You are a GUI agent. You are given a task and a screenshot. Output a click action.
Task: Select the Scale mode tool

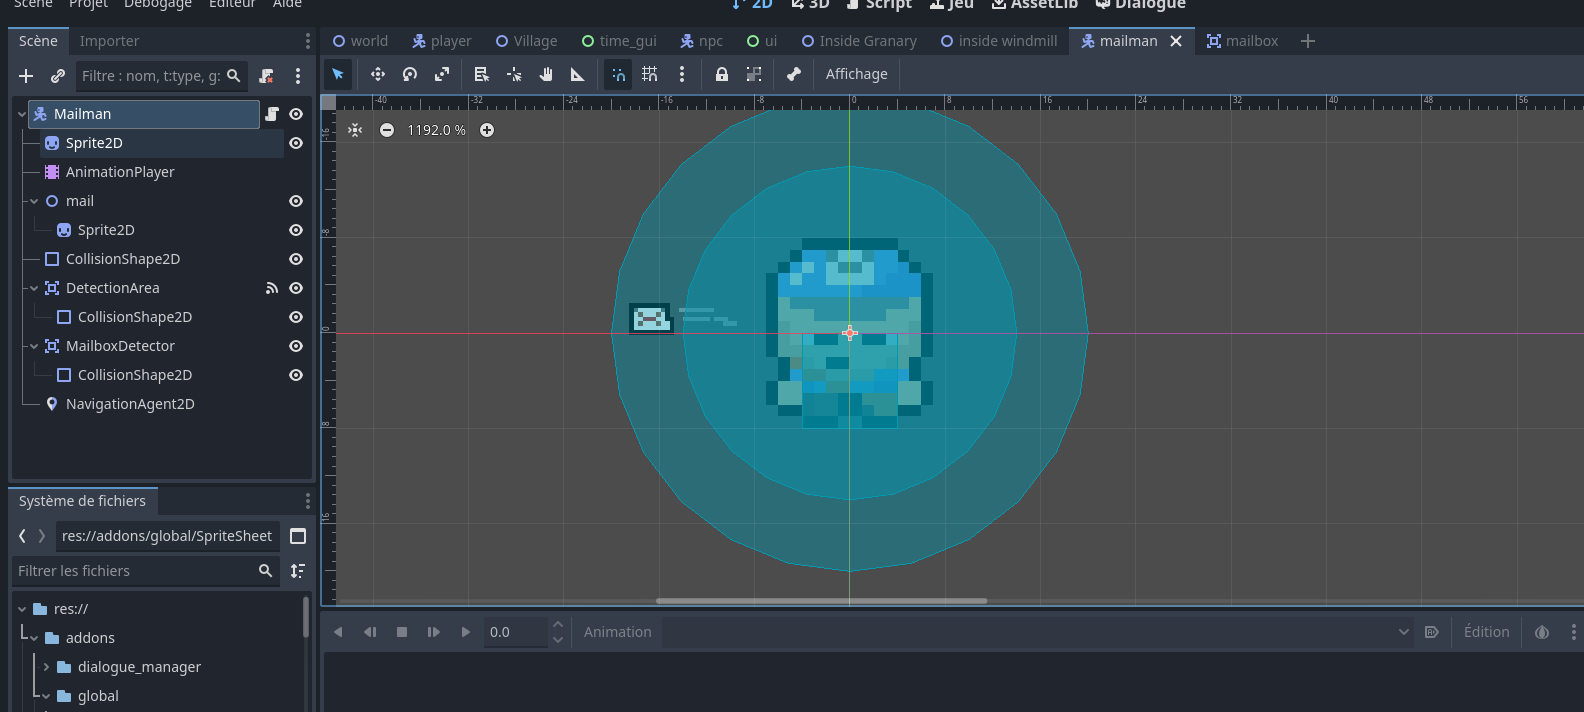pyautogui.click(x=442, y=74)
